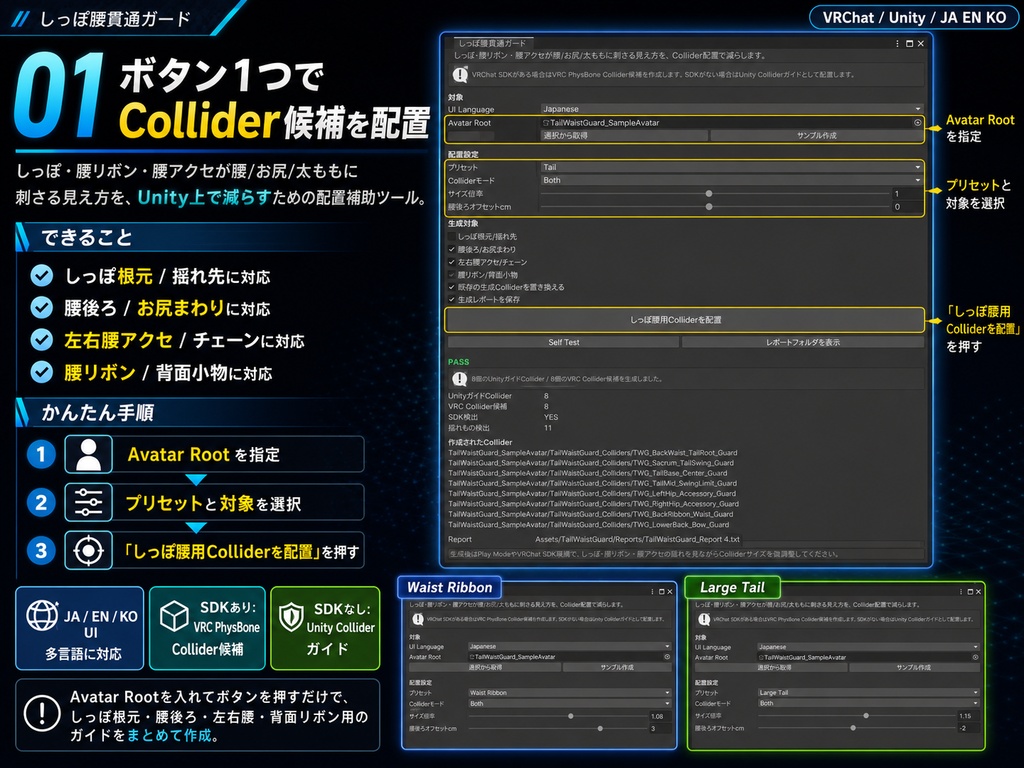Click the object picker circle beside the main Avatar Root field
This screenshot has width=1024, height=768.
click(x=917, y=123)
